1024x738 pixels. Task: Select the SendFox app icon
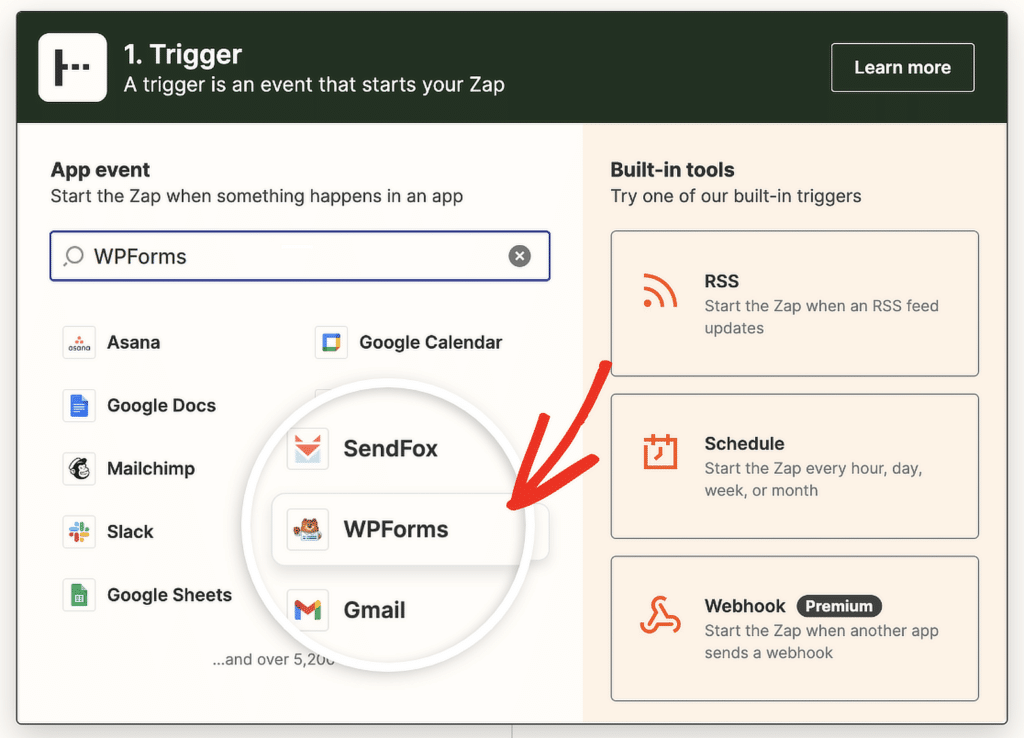[307, 448]
